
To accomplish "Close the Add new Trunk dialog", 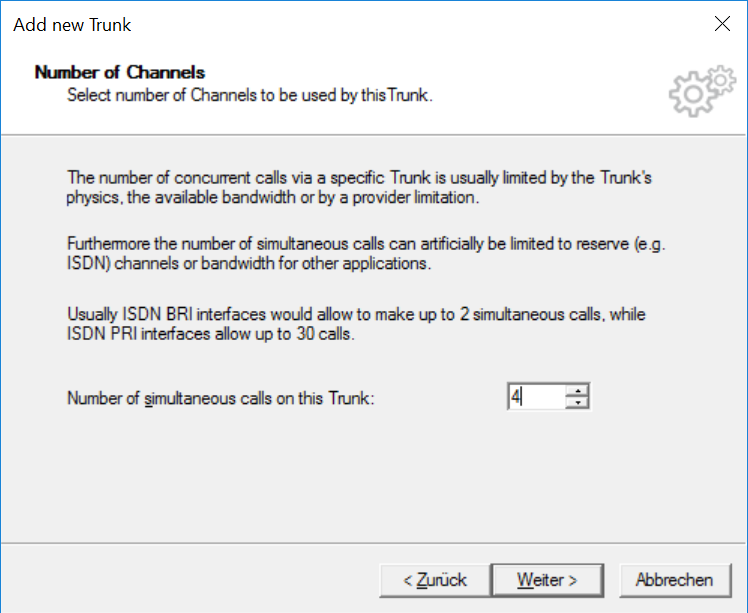I will click(x=722, y=23).
